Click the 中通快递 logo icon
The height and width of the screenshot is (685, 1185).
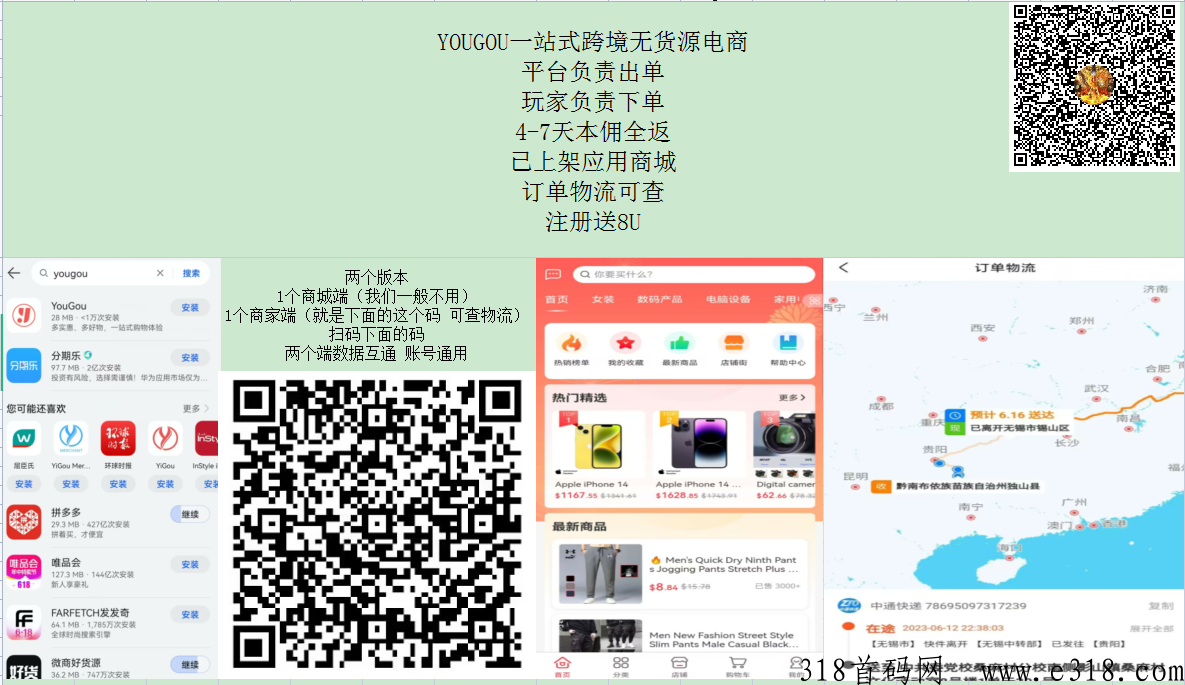[849, 606]
